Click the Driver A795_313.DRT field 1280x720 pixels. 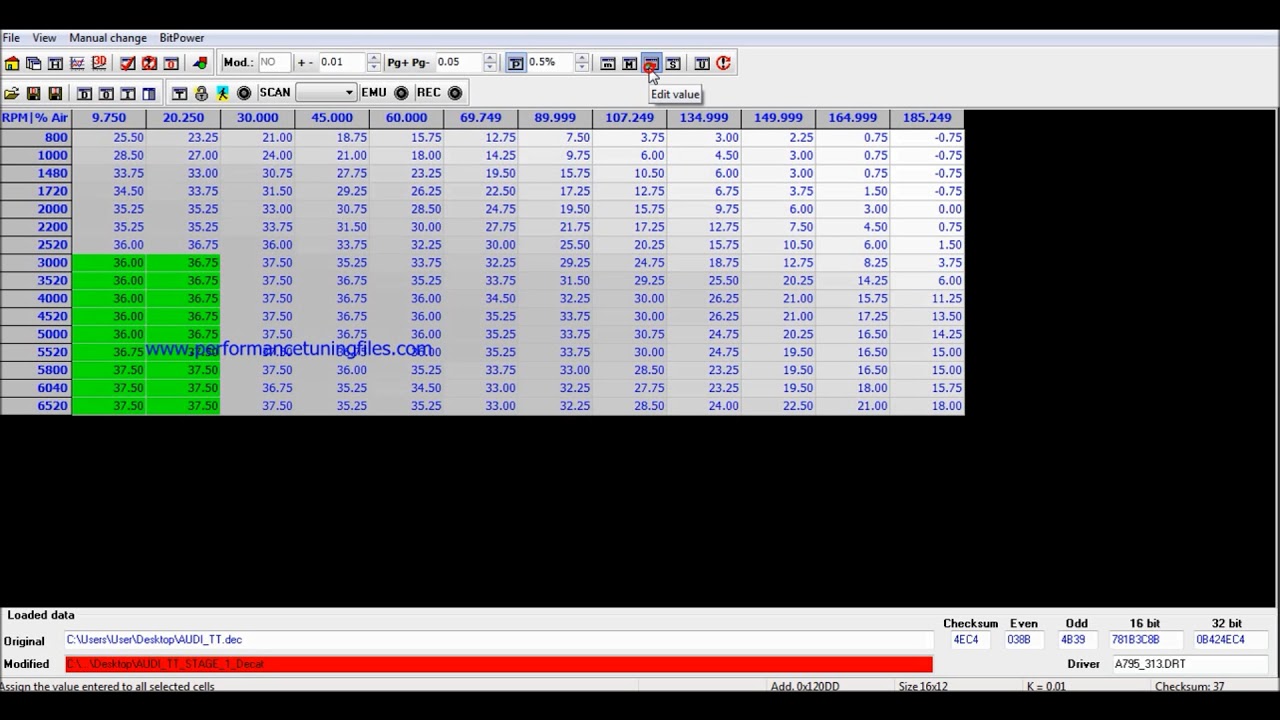tap(1190, 664)
